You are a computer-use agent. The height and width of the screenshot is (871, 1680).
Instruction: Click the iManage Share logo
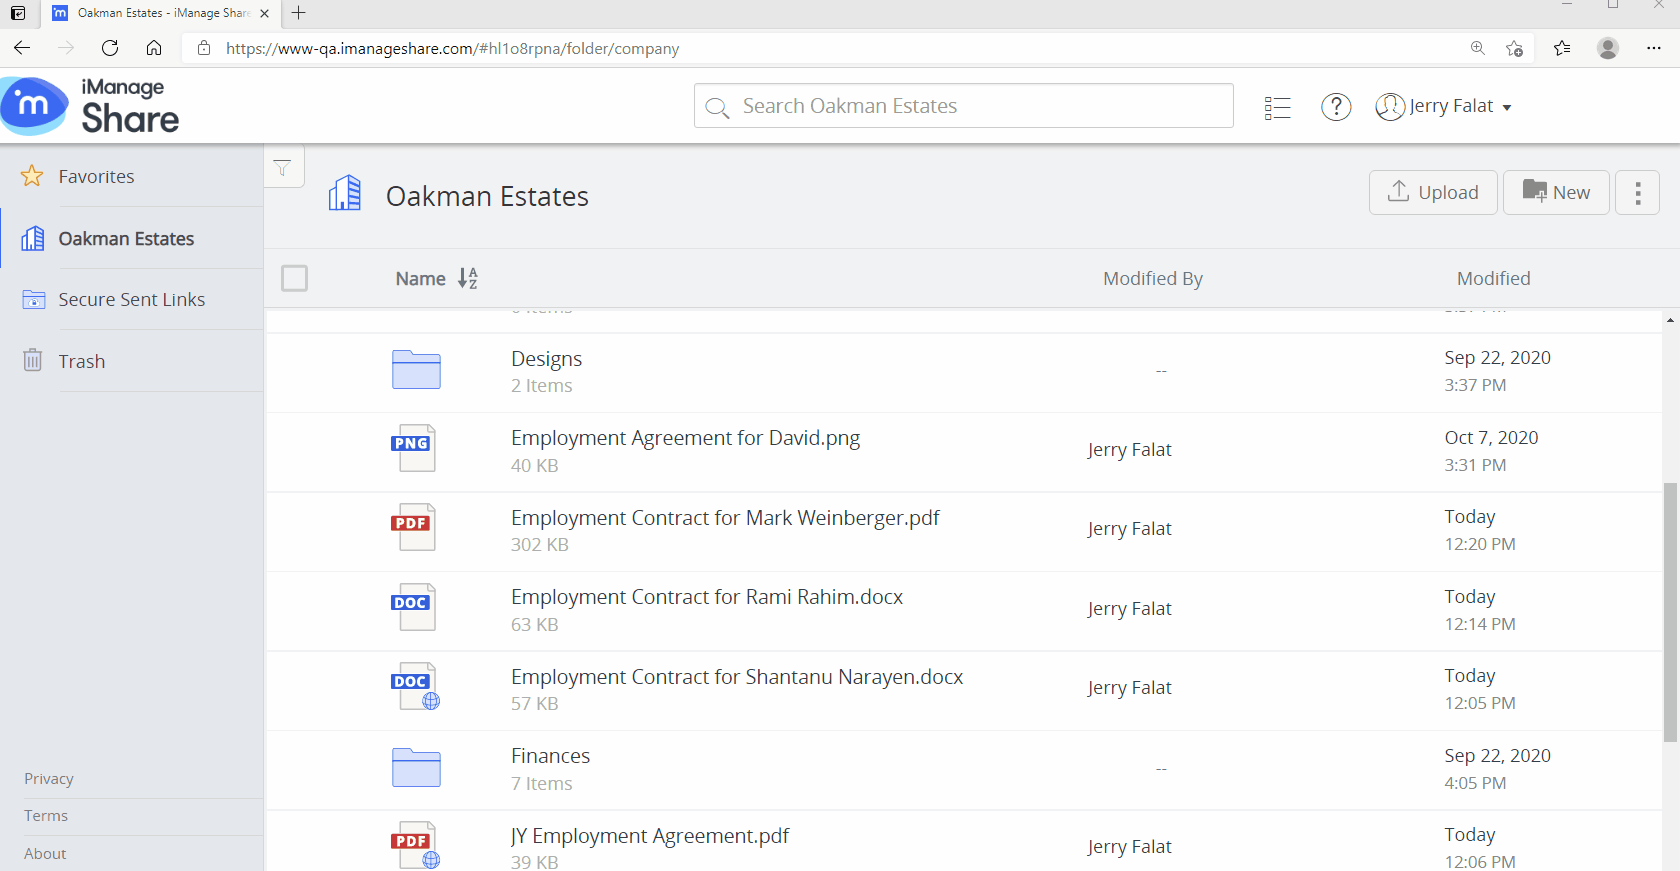click(x=90, y=106)
